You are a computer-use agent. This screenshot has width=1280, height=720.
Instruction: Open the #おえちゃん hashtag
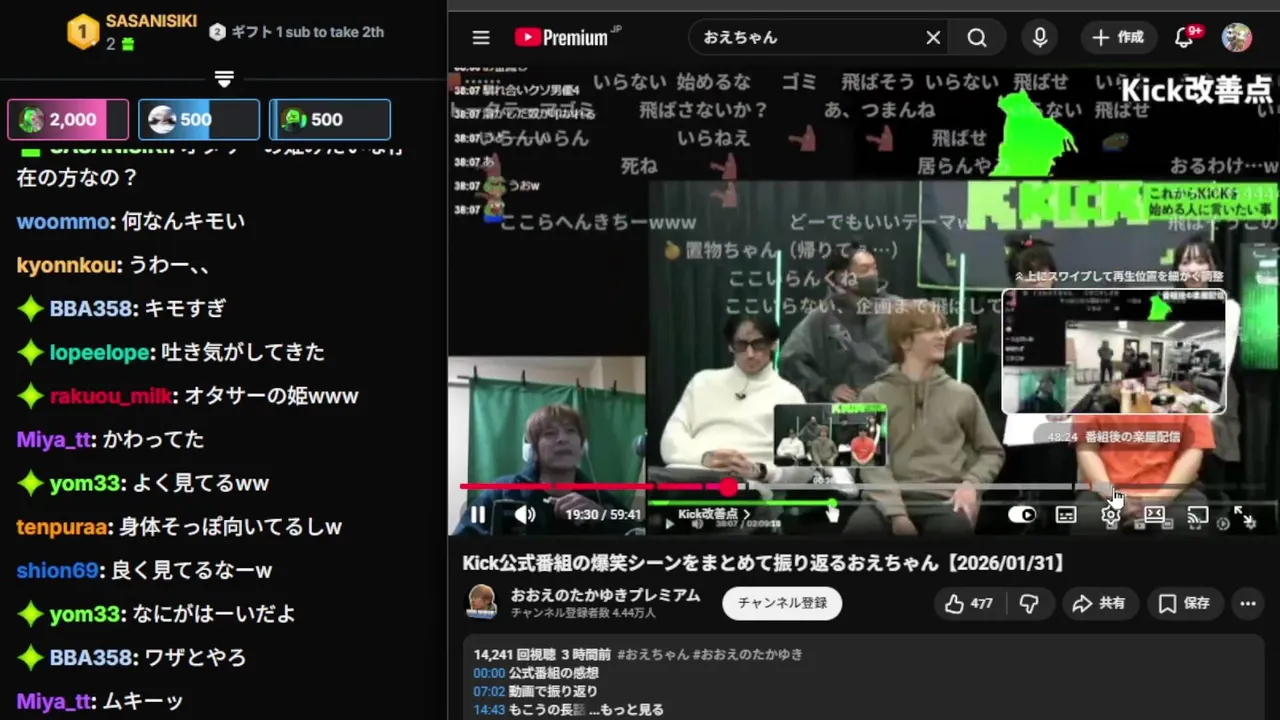point(653,654)
